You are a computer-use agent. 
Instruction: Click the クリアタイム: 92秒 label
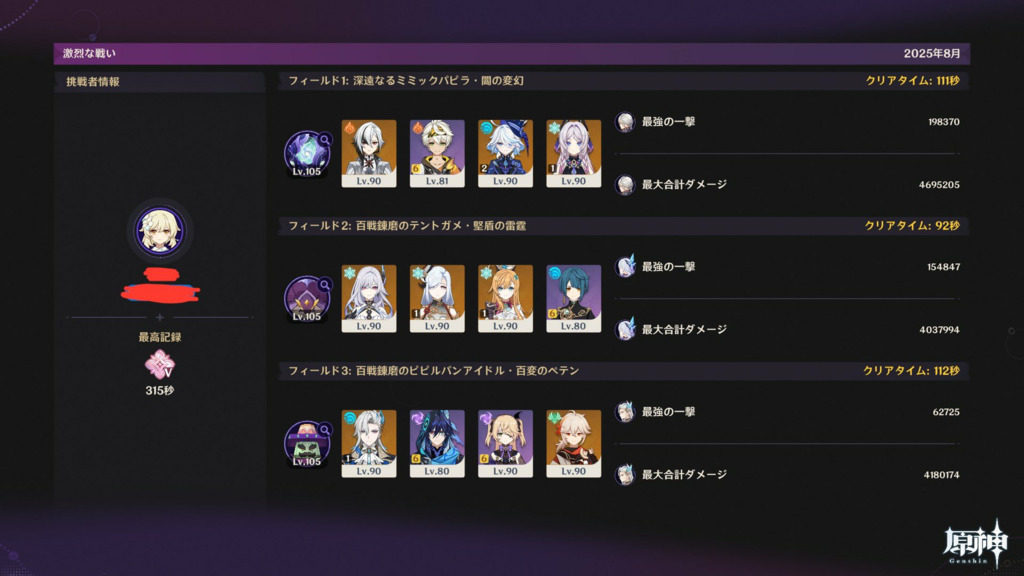click(912, 226)
